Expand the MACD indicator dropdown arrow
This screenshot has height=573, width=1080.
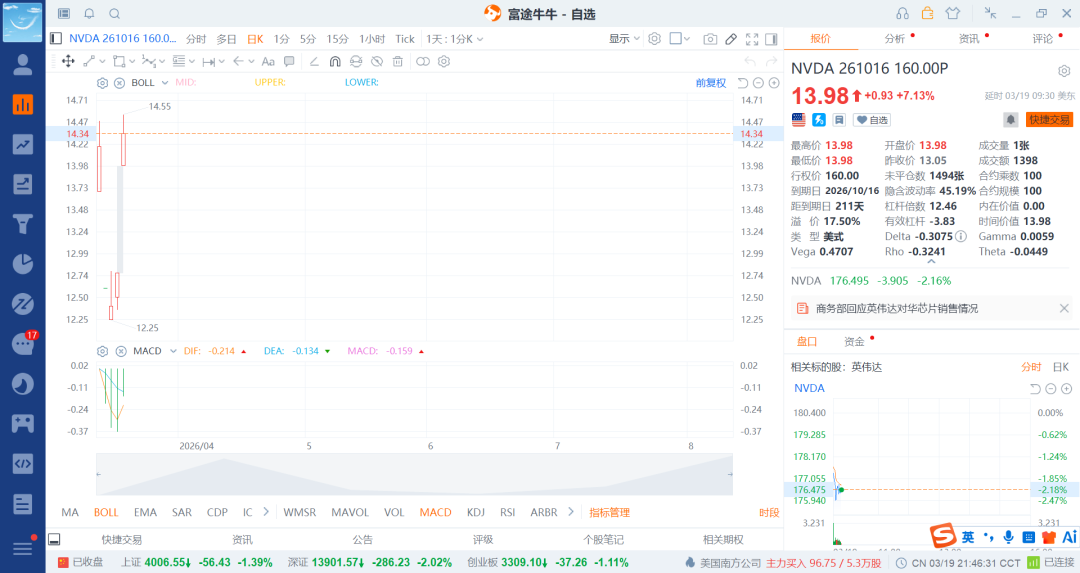(x=173, y=351)
